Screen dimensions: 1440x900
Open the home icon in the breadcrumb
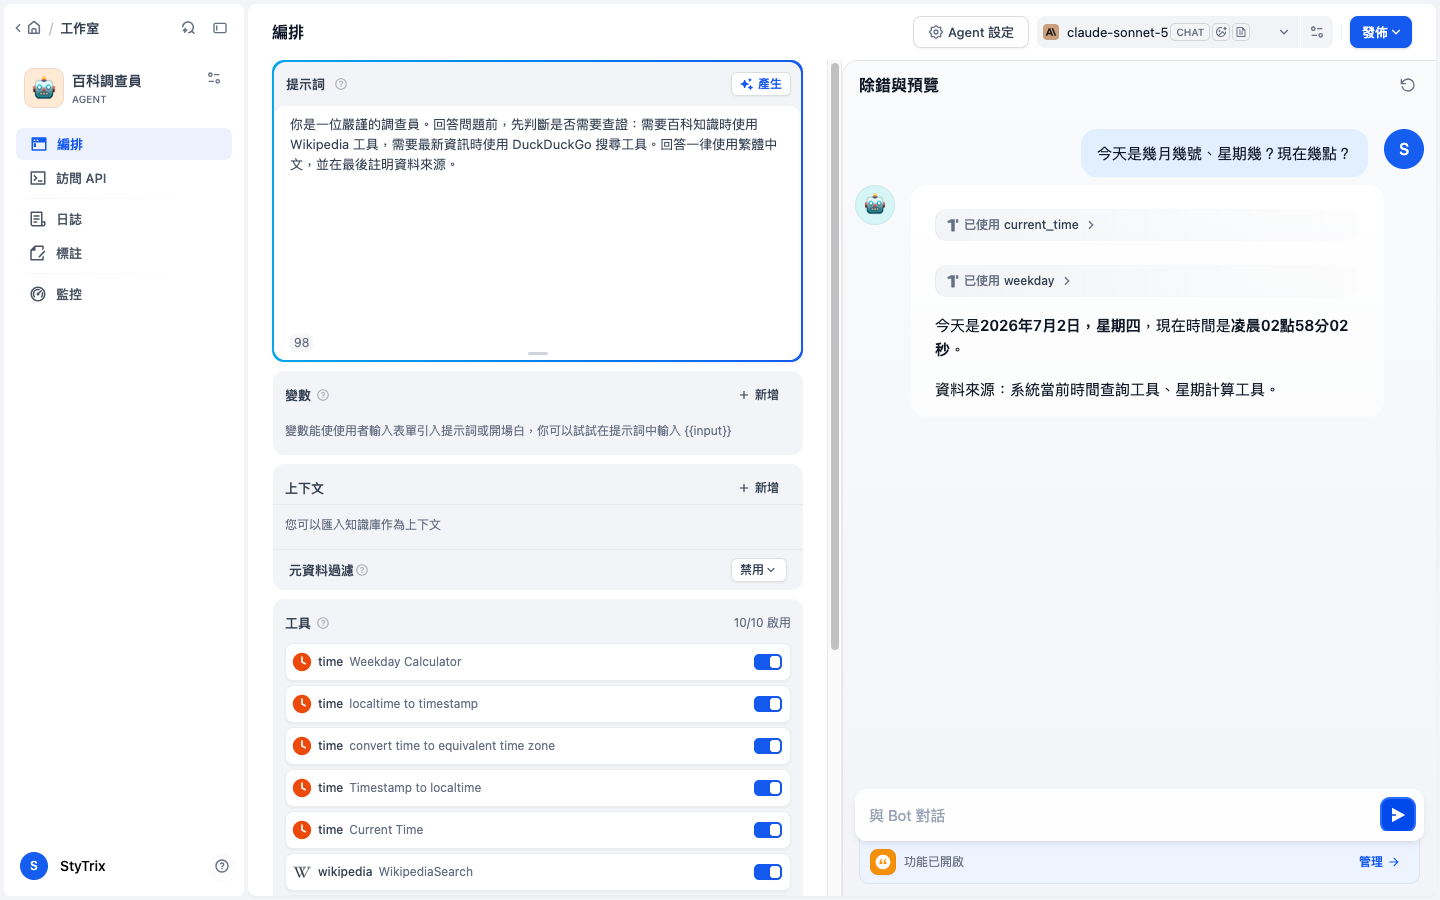34,28
